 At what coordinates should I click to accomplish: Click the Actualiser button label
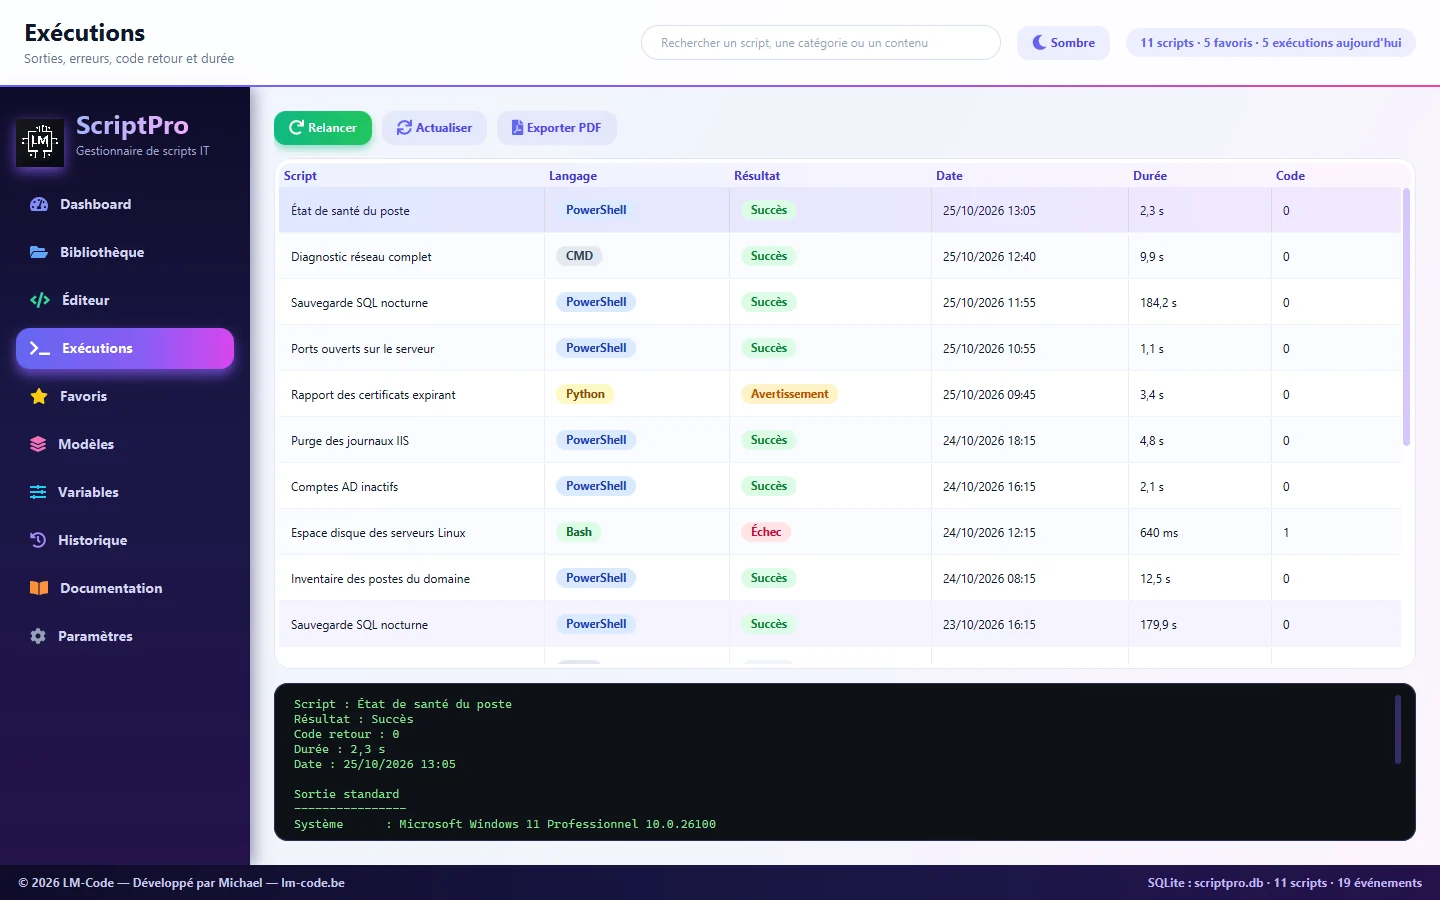pyautogui.click(x=444, y=128)
